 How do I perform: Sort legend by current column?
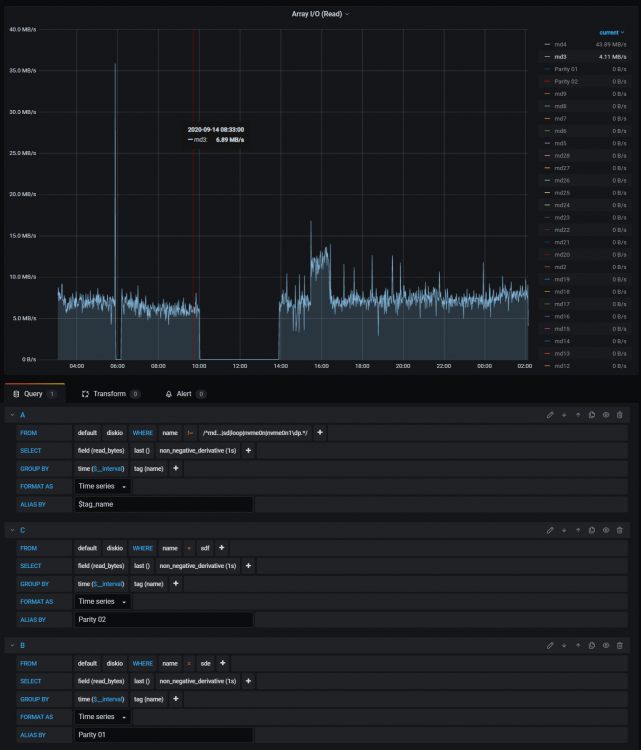pyautogui.click(x=611, y=33)
